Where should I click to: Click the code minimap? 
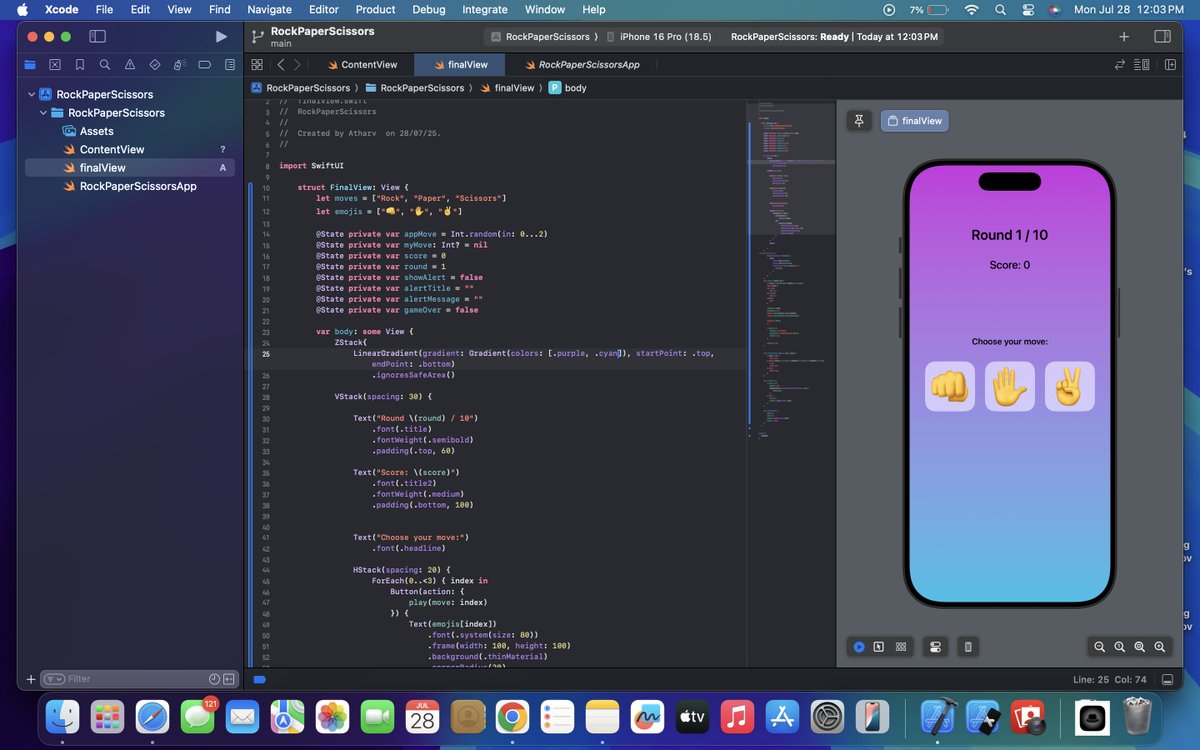[790, 270]
